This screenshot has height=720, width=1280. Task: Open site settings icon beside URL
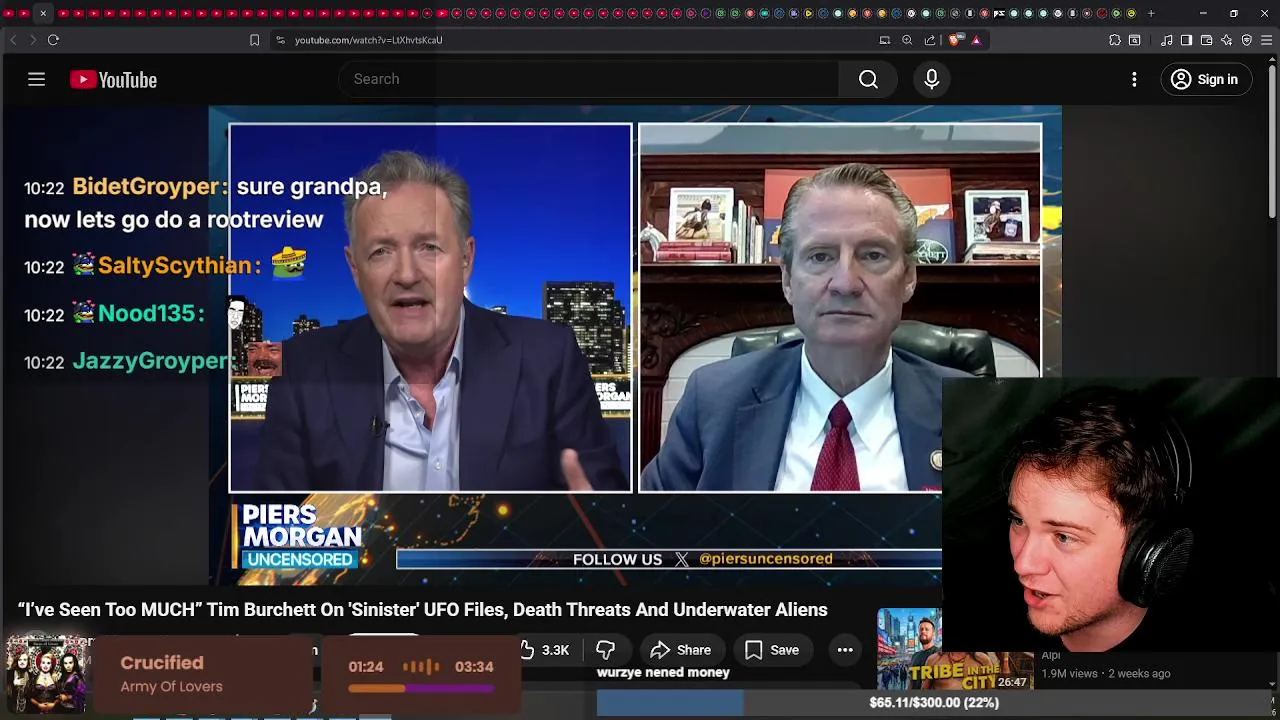[280, 40]
